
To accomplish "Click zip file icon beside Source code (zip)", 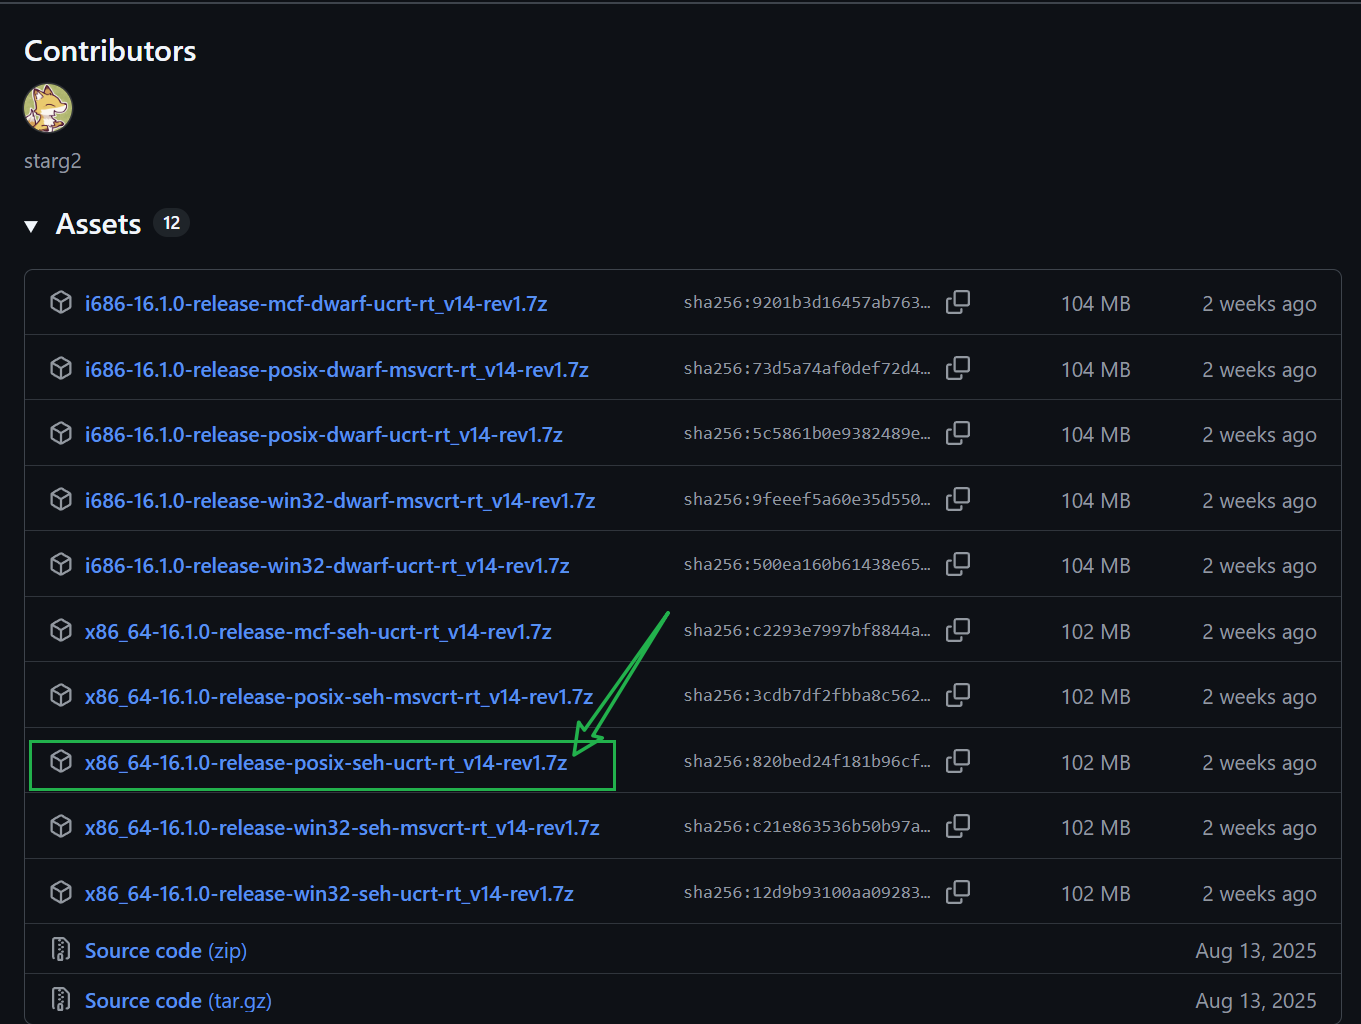I will [61, 949].
